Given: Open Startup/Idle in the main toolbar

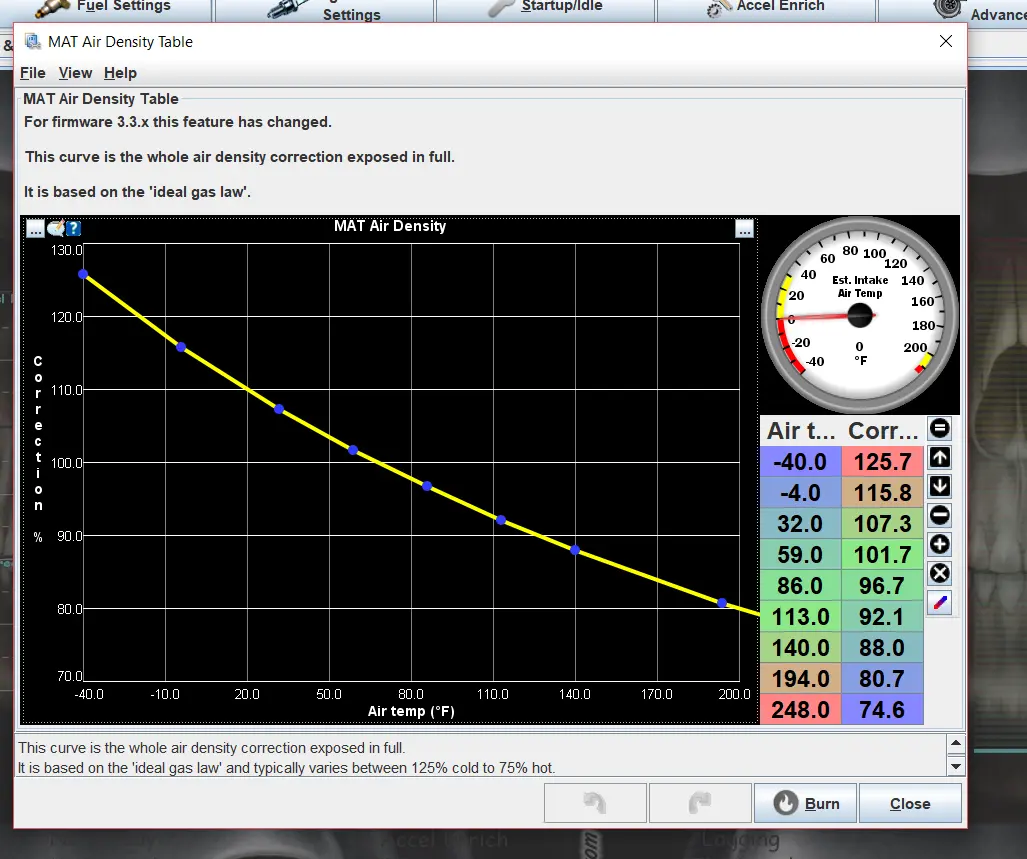Looking at the screenshot, I should [546, 8].
